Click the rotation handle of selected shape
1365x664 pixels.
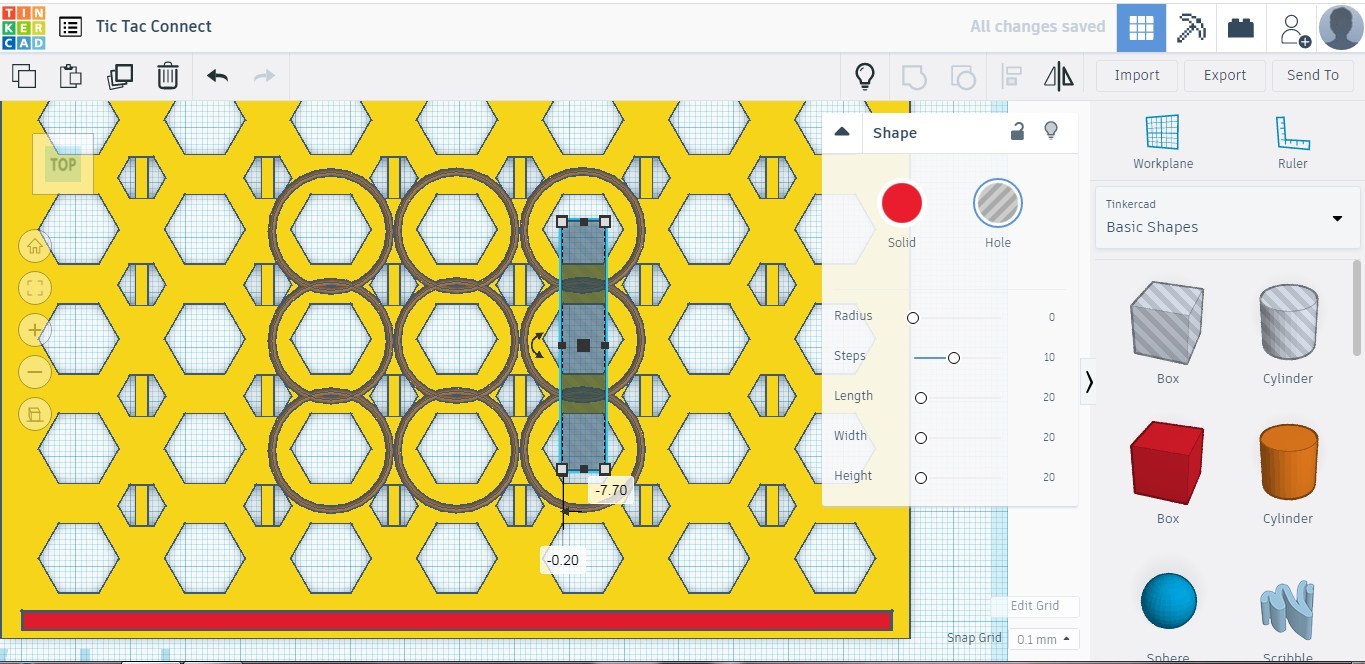tap(537, 345)
